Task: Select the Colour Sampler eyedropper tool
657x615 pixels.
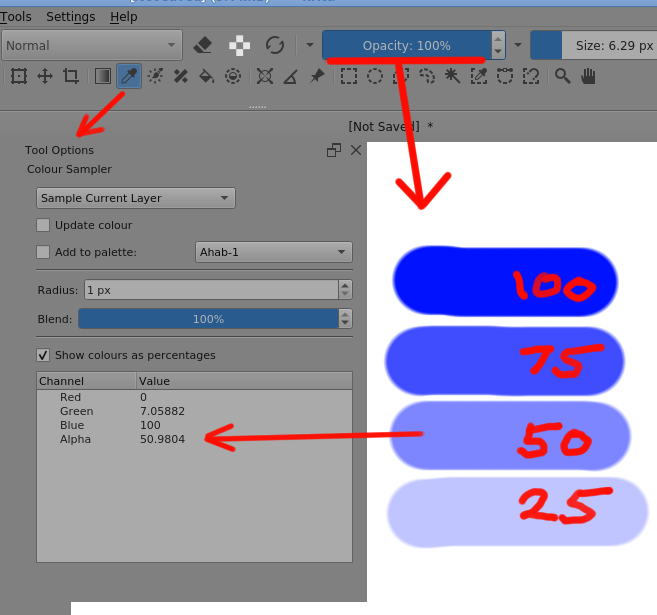Action: click(x=129, y=76)
